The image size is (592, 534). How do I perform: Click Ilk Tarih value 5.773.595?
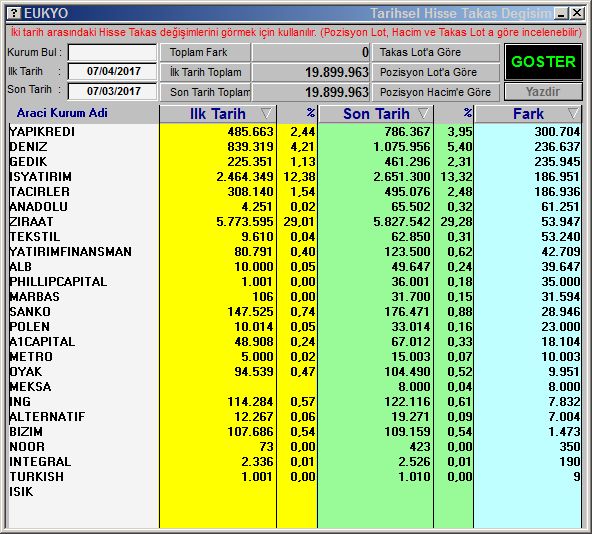245,222
